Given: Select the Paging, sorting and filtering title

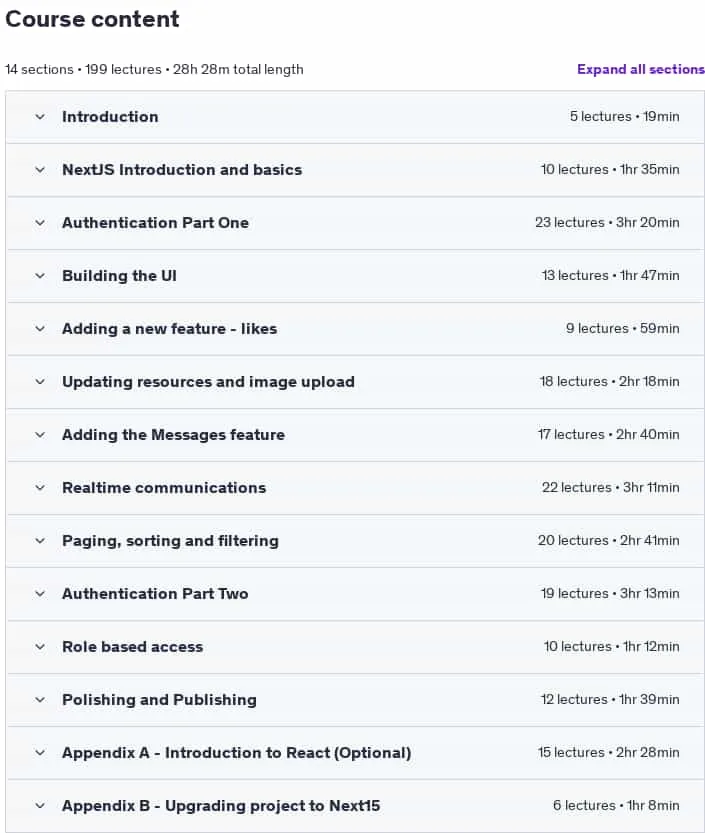Looking at the screenshot, I should point(170,541).
